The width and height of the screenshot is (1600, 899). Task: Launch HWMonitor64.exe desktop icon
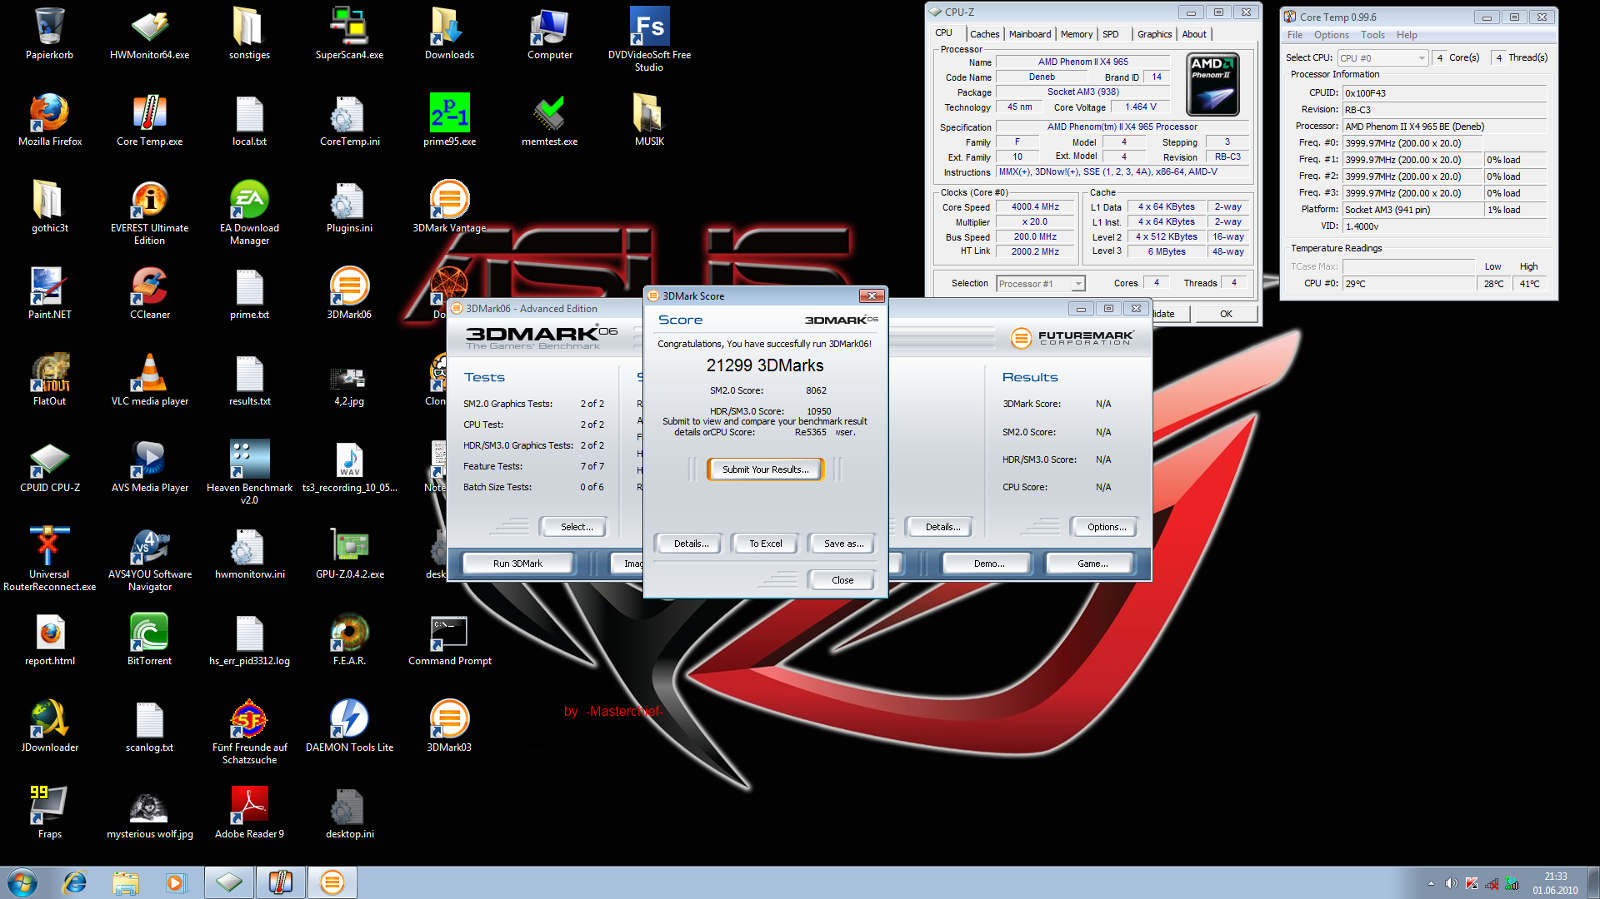(x=149, y=34)
